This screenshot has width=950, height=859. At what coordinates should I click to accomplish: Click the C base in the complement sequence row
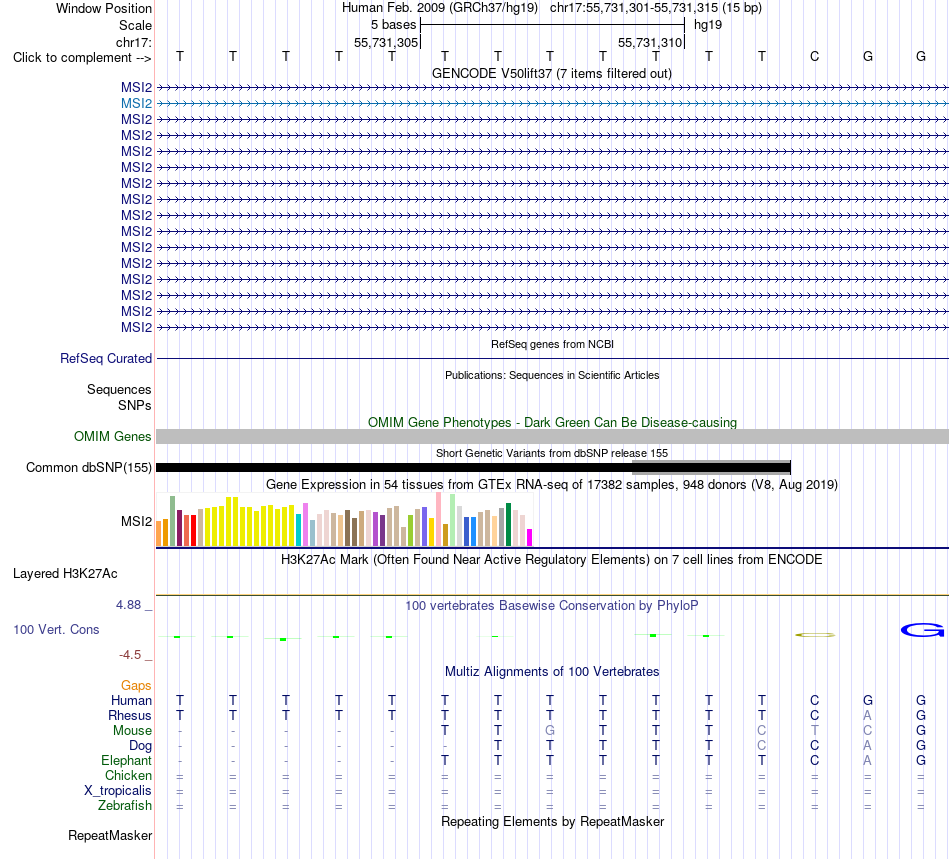pyautogui.click(x=814, y=57)
